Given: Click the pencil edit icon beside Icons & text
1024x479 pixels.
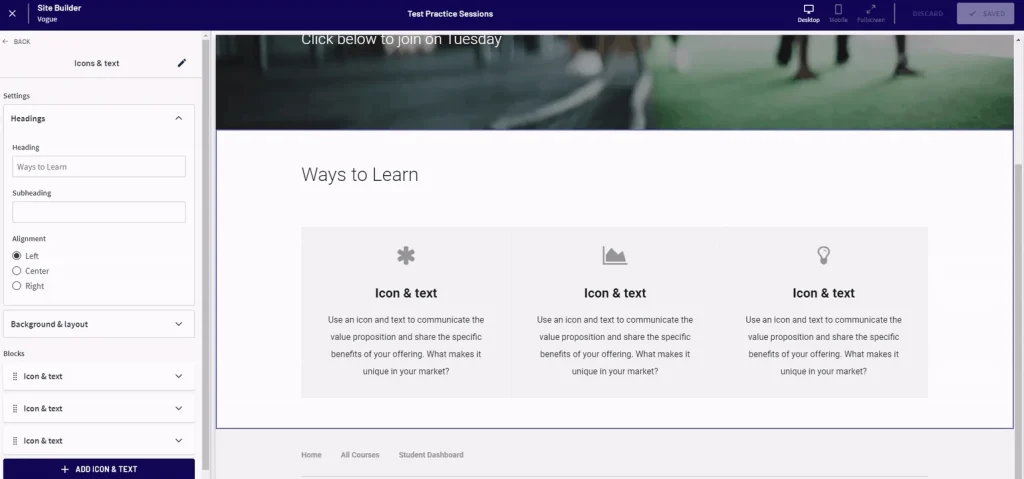Looking at the screenshot, I should 182,63.
